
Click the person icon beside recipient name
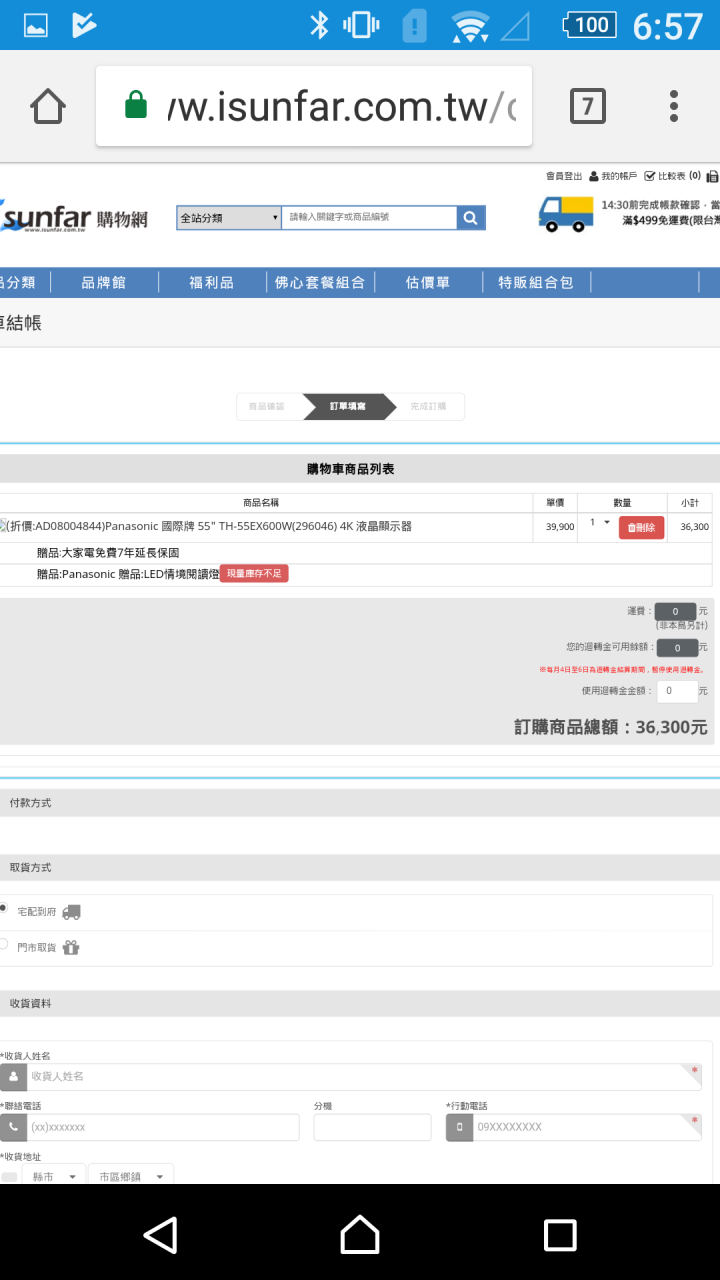click(13, 1077)
